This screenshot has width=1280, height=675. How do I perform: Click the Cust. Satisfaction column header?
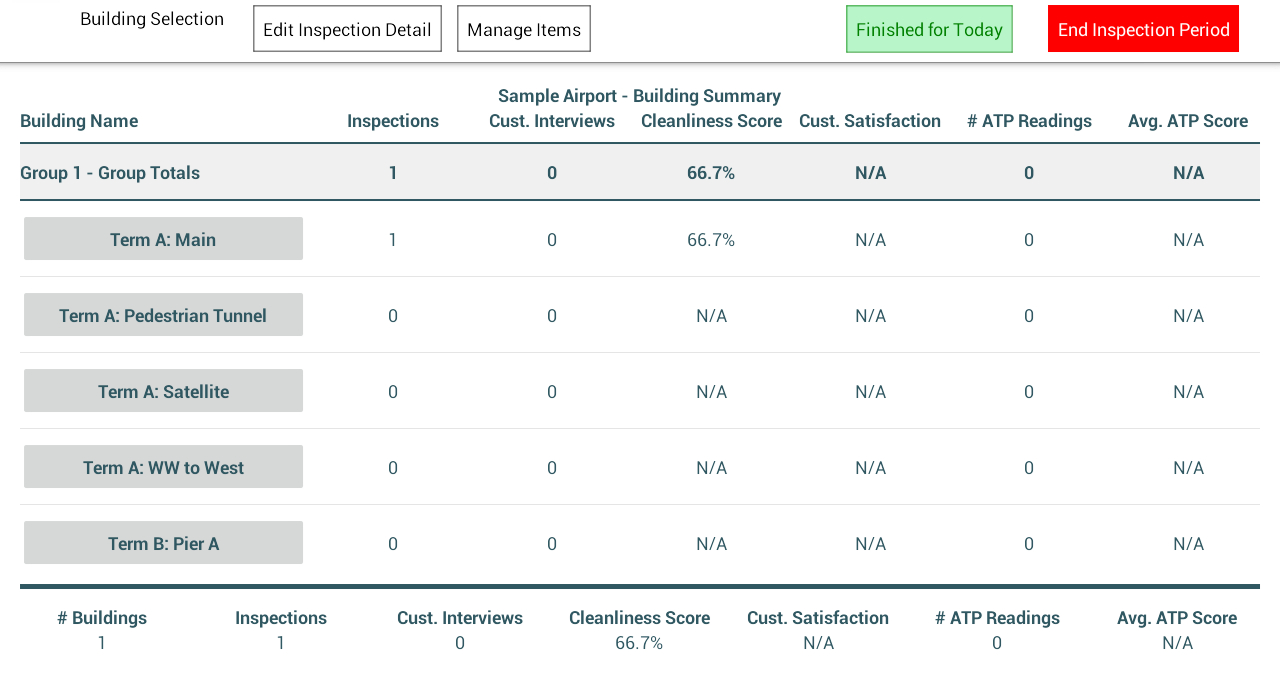click(870, 121)
